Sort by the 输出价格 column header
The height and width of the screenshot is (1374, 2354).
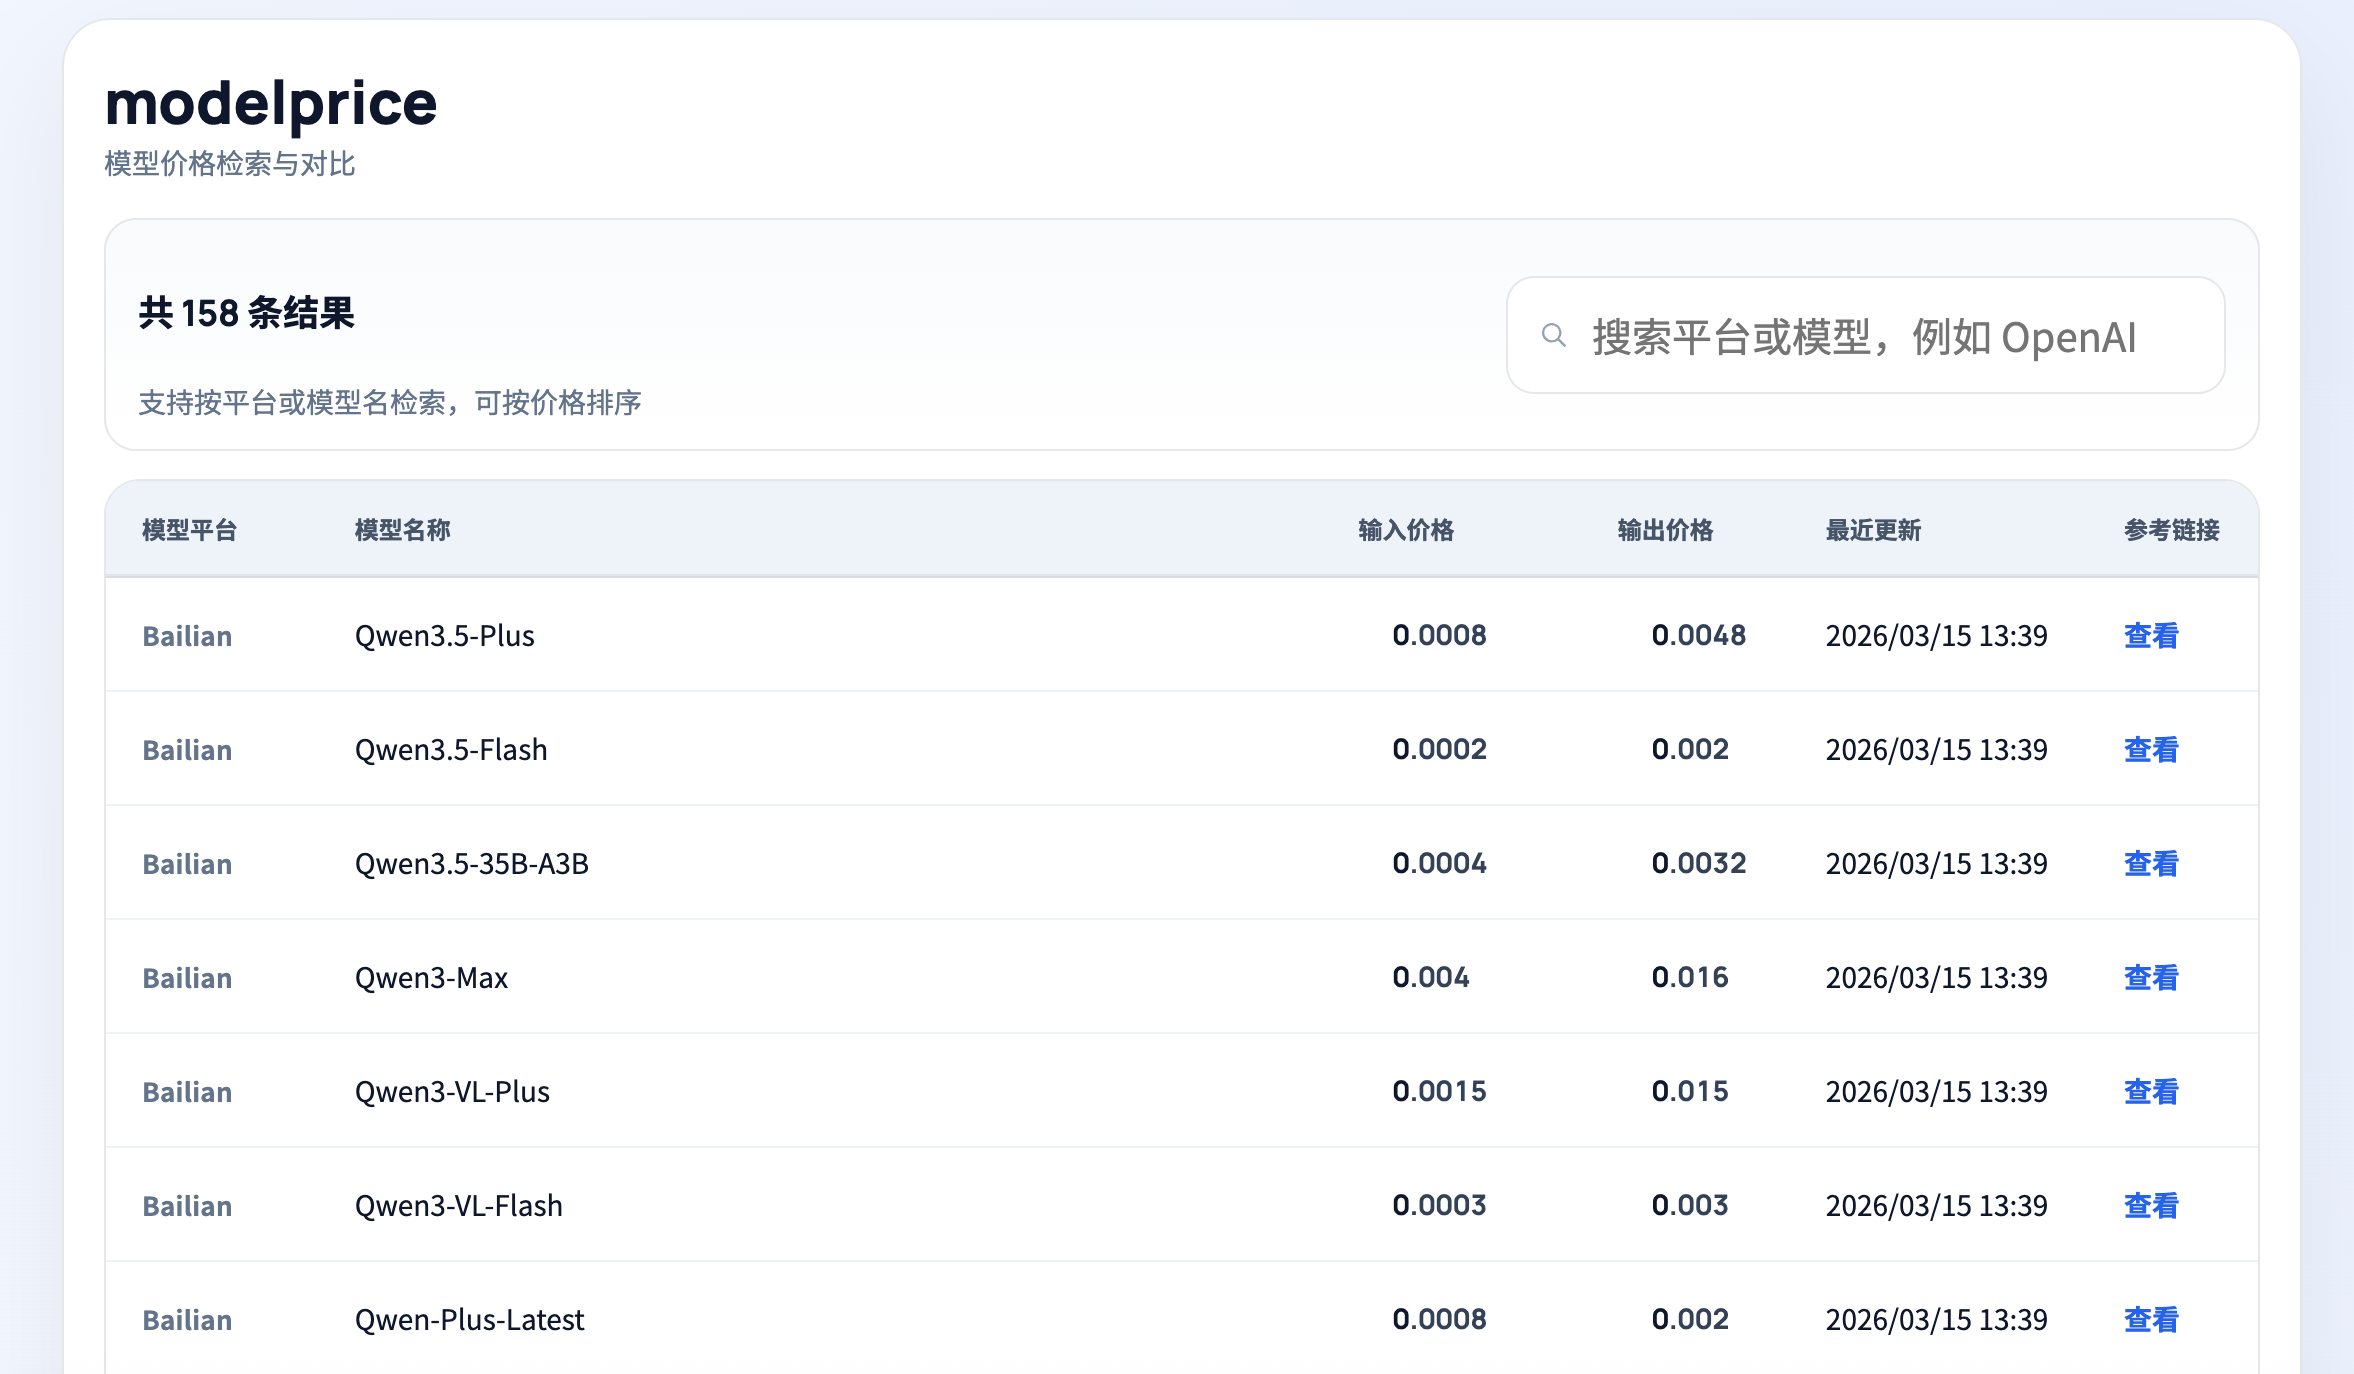pyautogui.click(x=1665, y=530)
